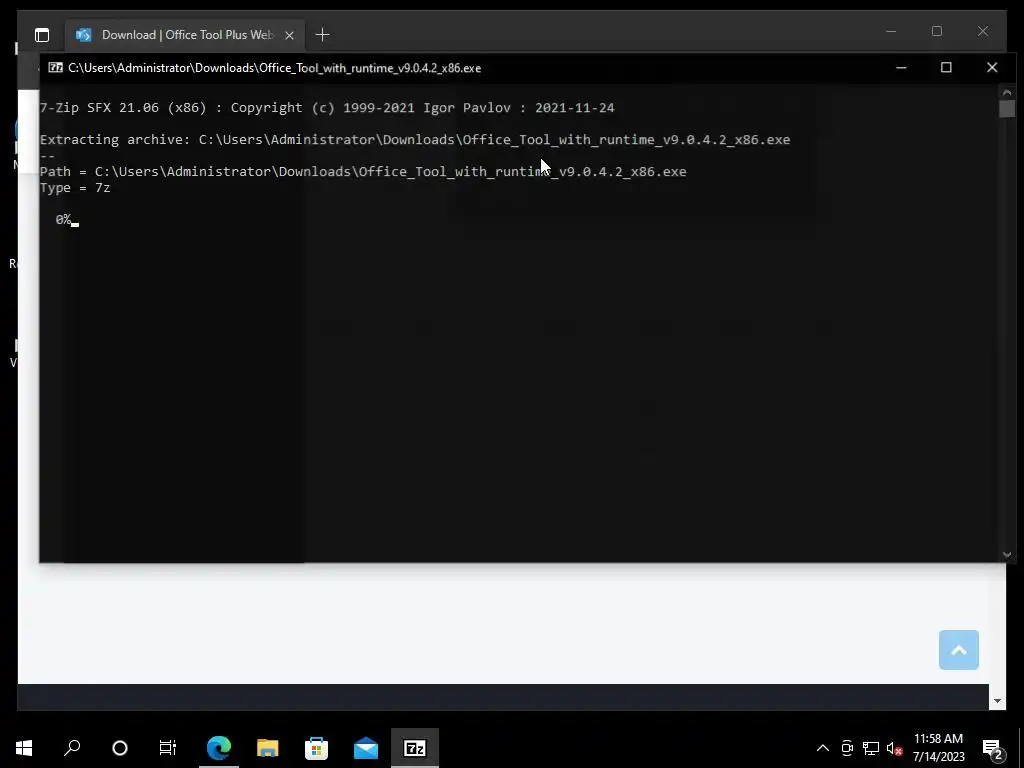This screenshot has width=1024, height=768.
Task: Select the Download | Office Tool Plus tab
Action: 186,35
